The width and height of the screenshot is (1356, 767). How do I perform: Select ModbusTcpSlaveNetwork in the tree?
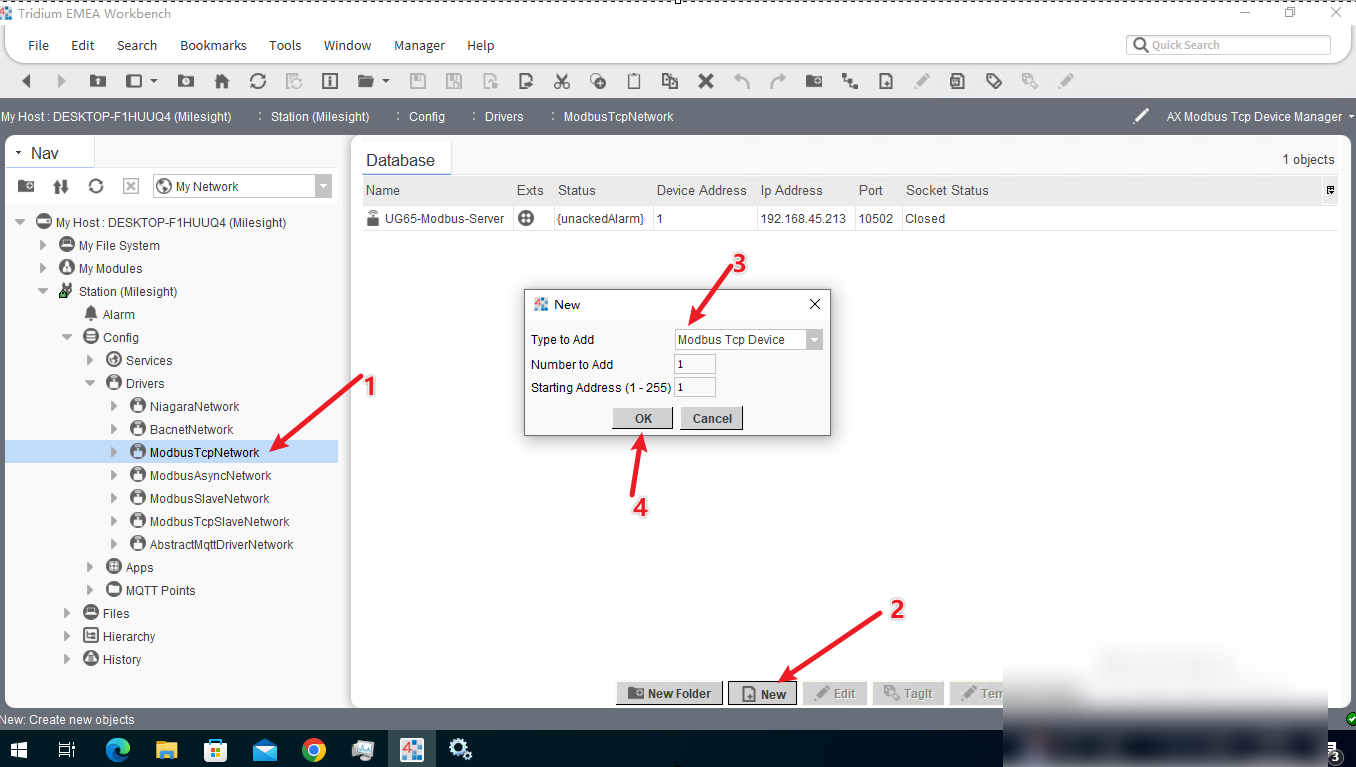219,521
